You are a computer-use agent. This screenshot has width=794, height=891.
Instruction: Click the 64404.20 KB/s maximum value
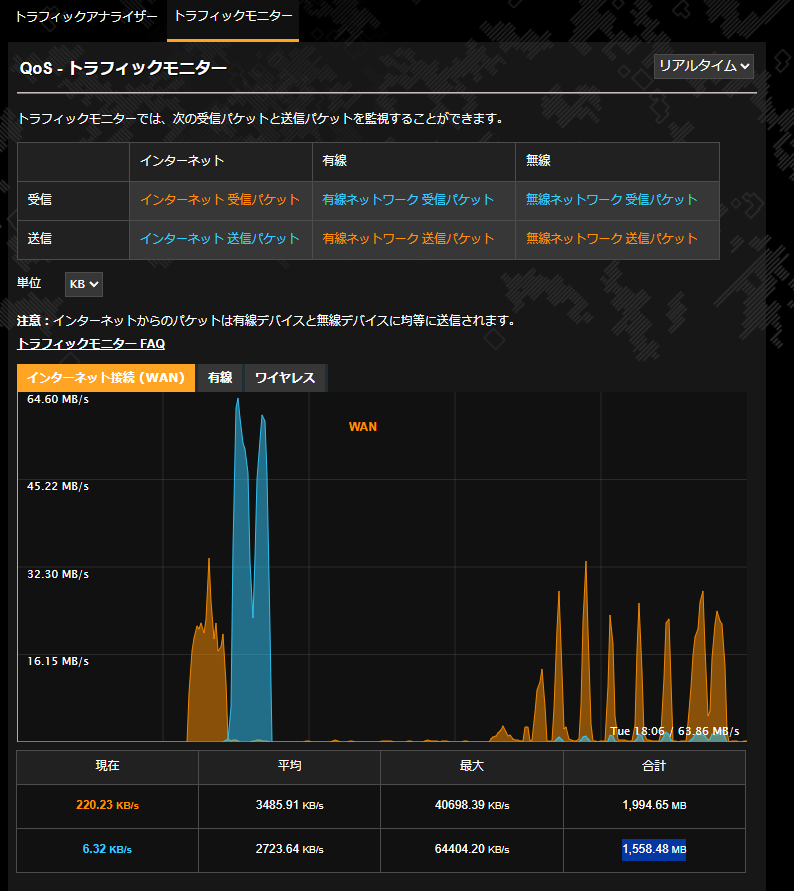click(472, 850)
